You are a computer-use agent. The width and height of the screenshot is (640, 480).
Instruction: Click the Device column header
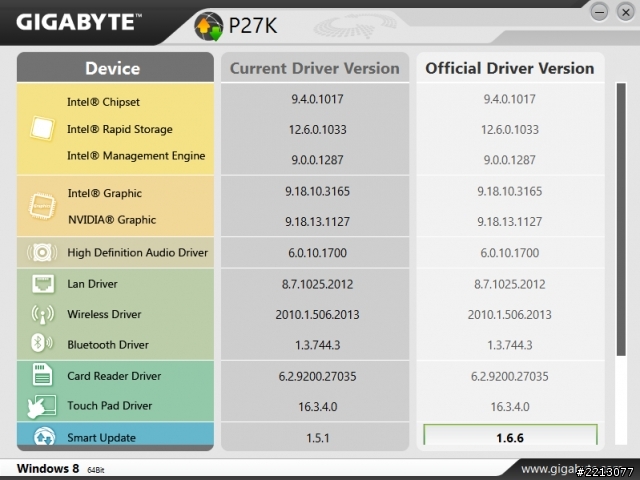click(x=115, y=67)
